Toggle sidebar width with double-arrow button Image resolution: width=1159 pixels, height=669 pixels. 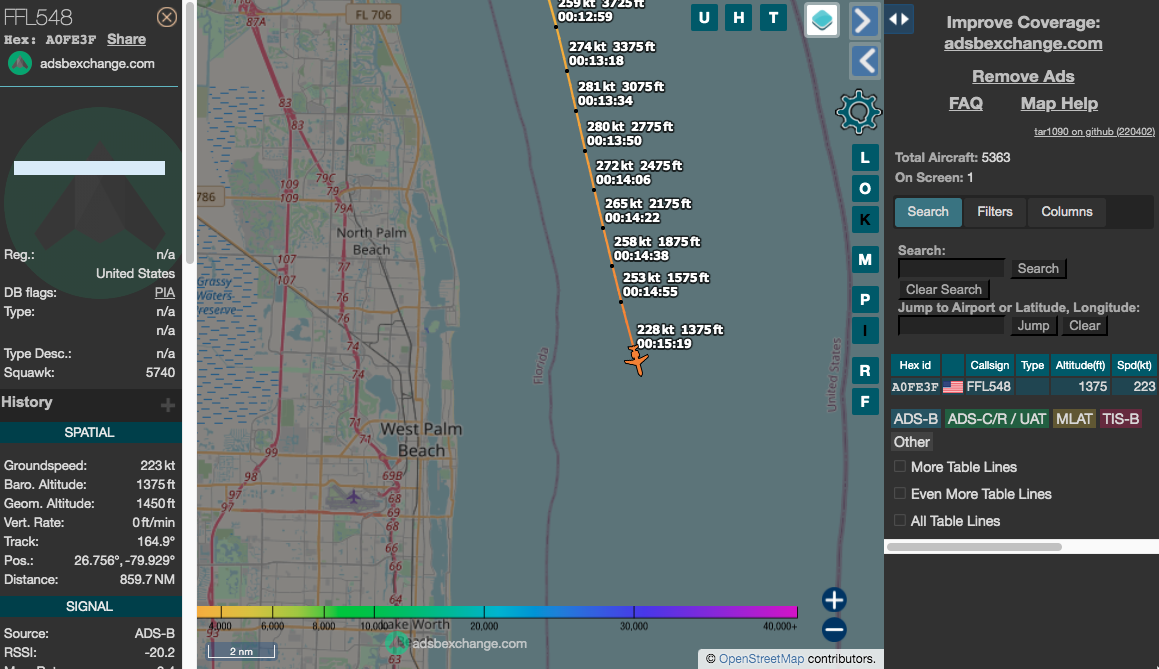pyautogui.click(x=899, y=18)
